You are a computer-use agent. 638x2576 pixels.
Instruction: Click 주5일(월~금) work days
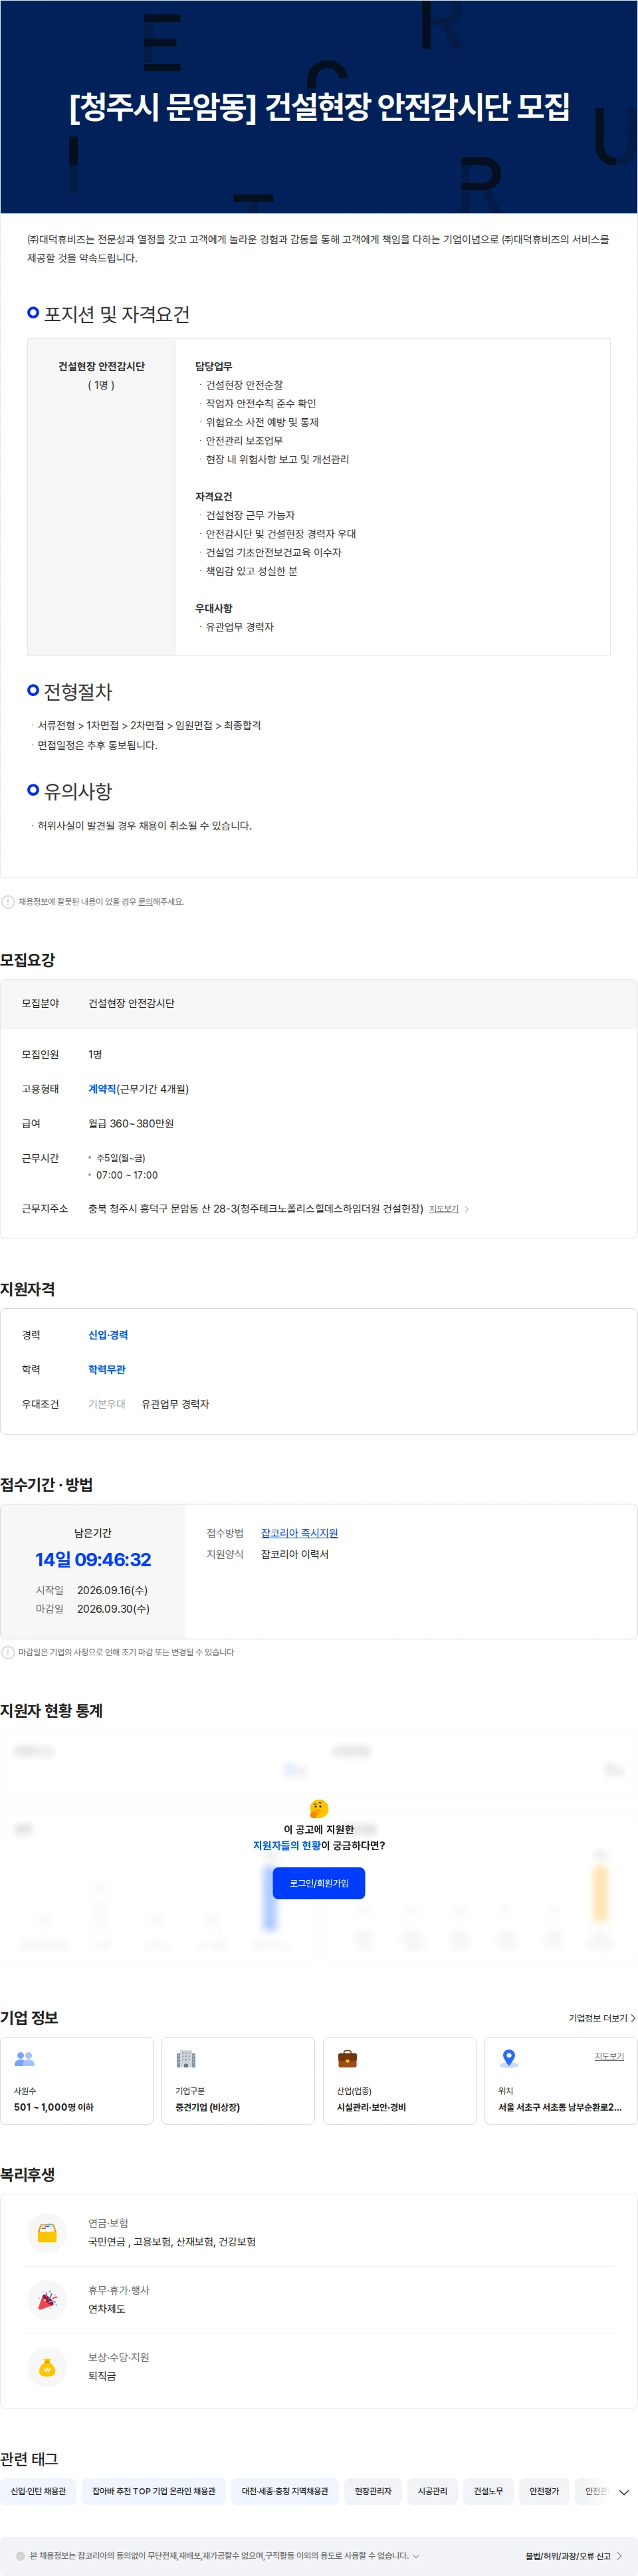[x=121, y=1158]
